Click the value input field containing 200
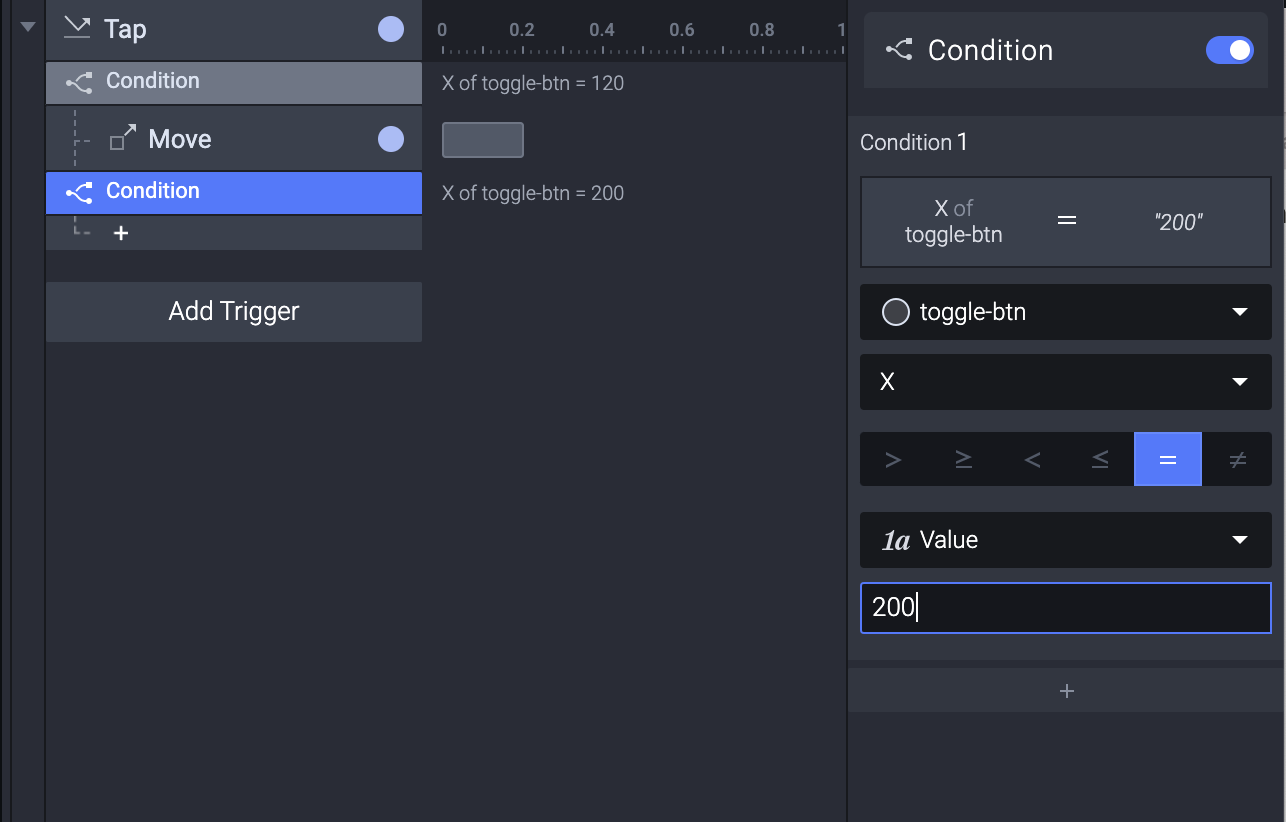This screenshot has width=1286, height=822. tap(1065, 608)
